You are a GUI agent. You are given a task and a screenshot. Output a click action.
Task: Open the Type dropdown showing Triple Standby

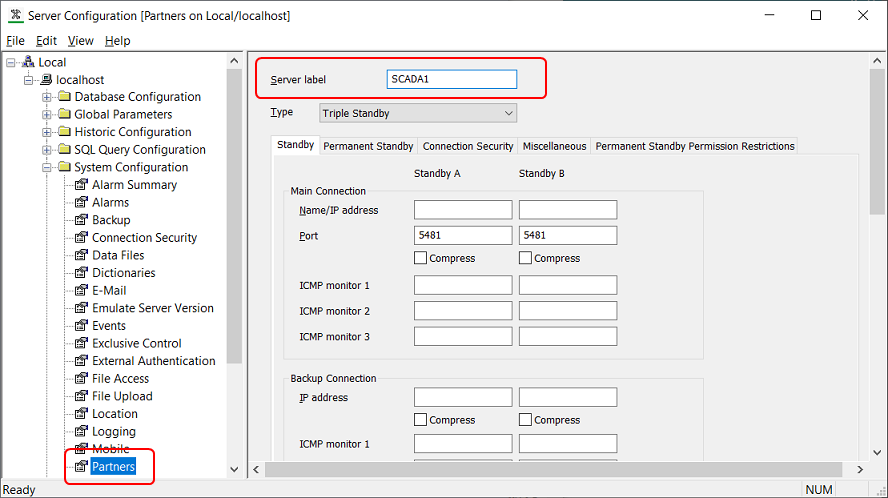[418, 113]
